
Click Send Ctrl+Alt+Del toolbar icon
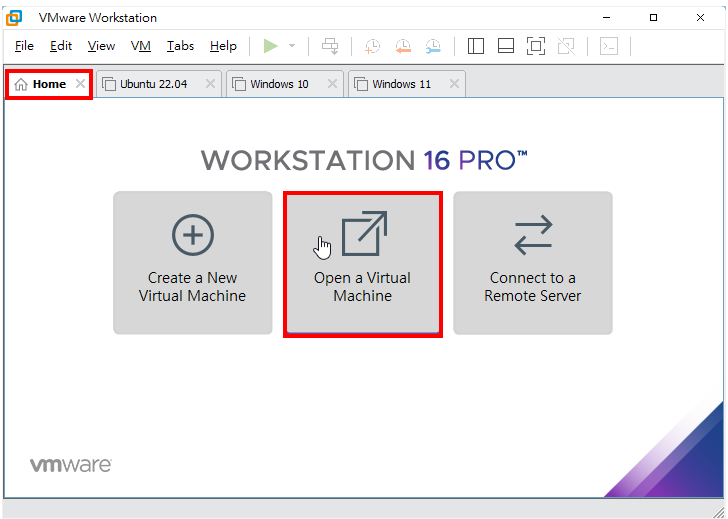click(330, 46)
